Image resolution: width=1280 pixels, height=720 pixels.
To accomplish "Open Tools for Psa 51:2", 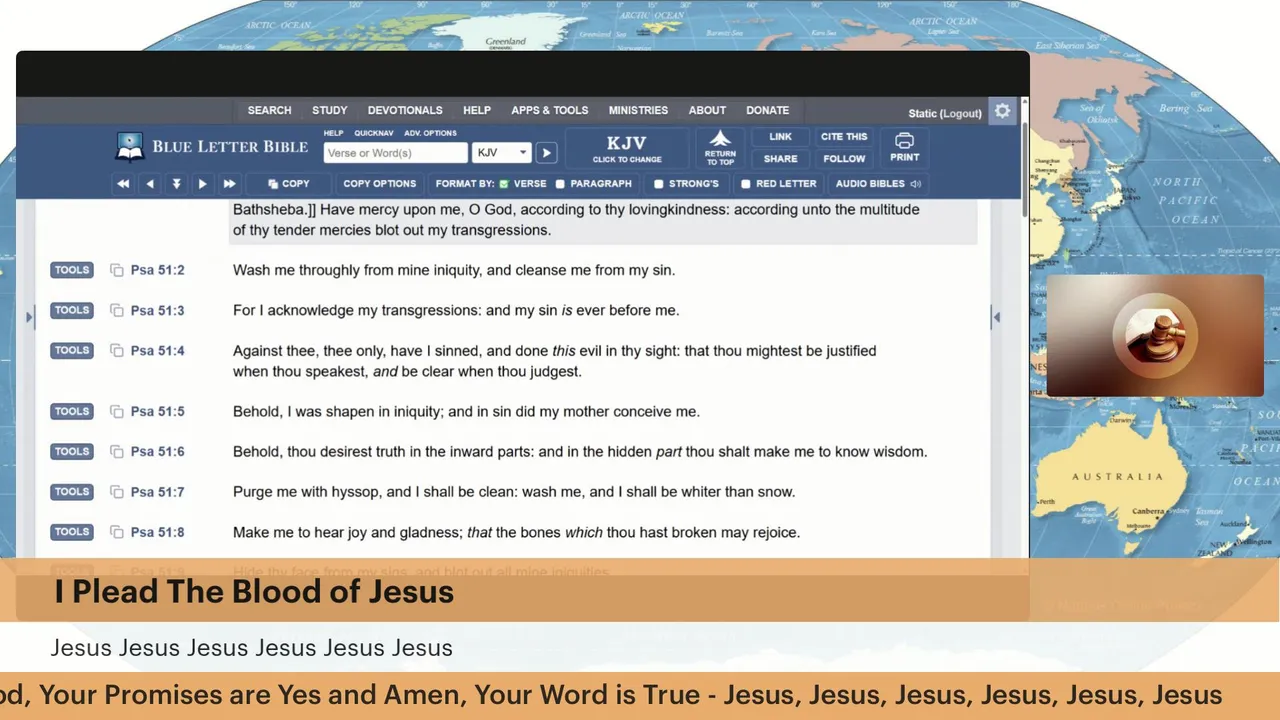I will point(72,270).
